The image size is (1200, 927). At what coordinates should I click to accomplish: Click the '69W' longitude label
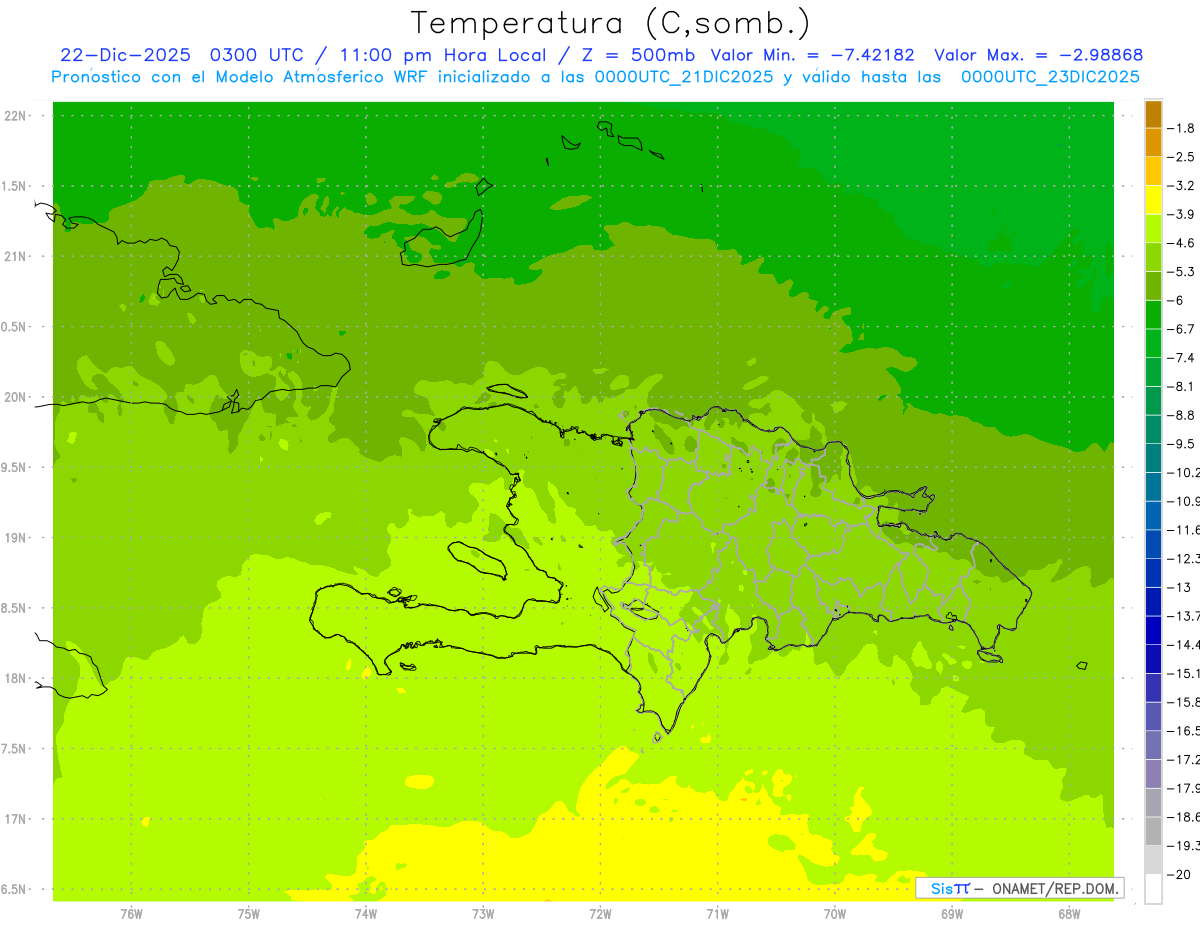point(952,914)
